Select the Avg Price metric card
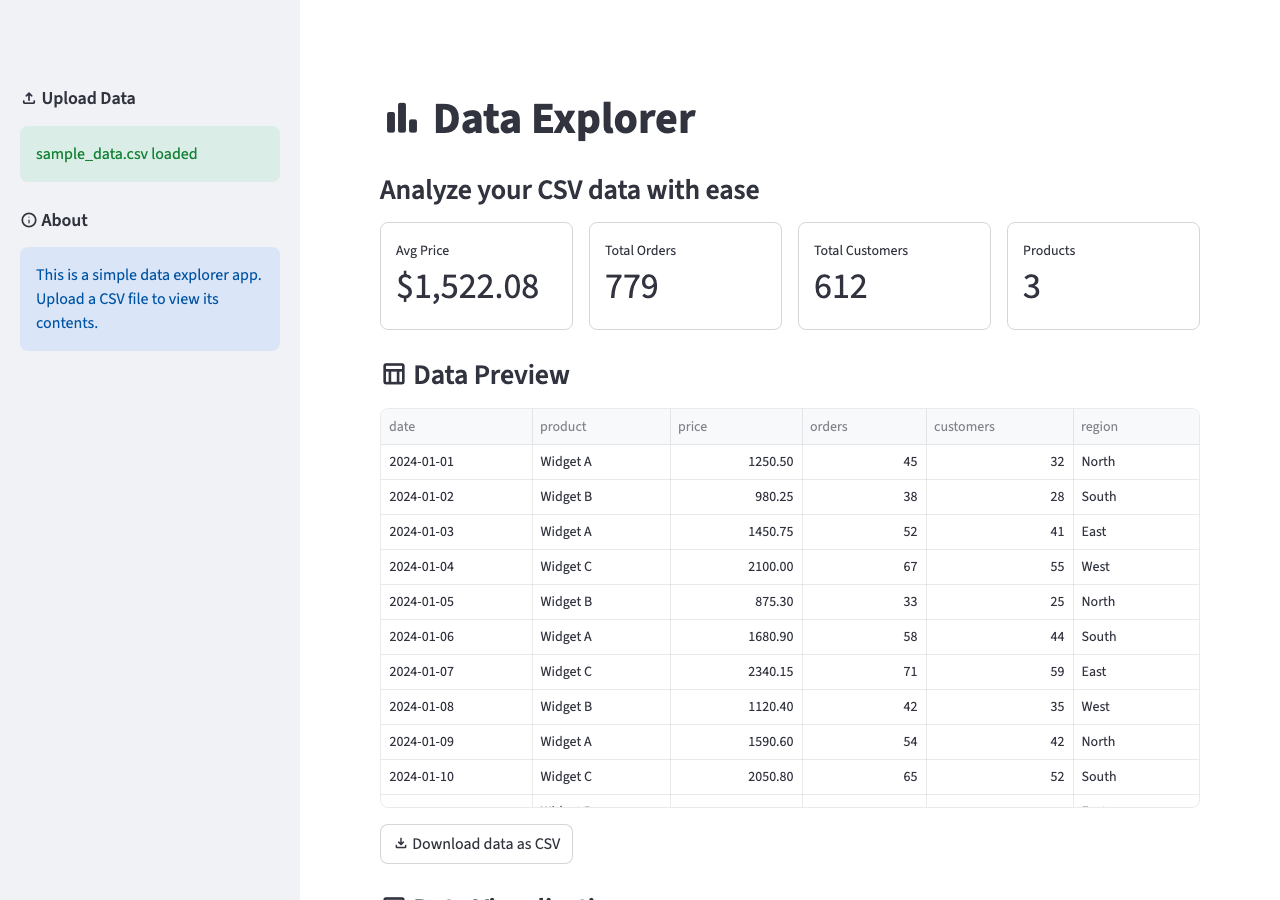 click(476, 276)
